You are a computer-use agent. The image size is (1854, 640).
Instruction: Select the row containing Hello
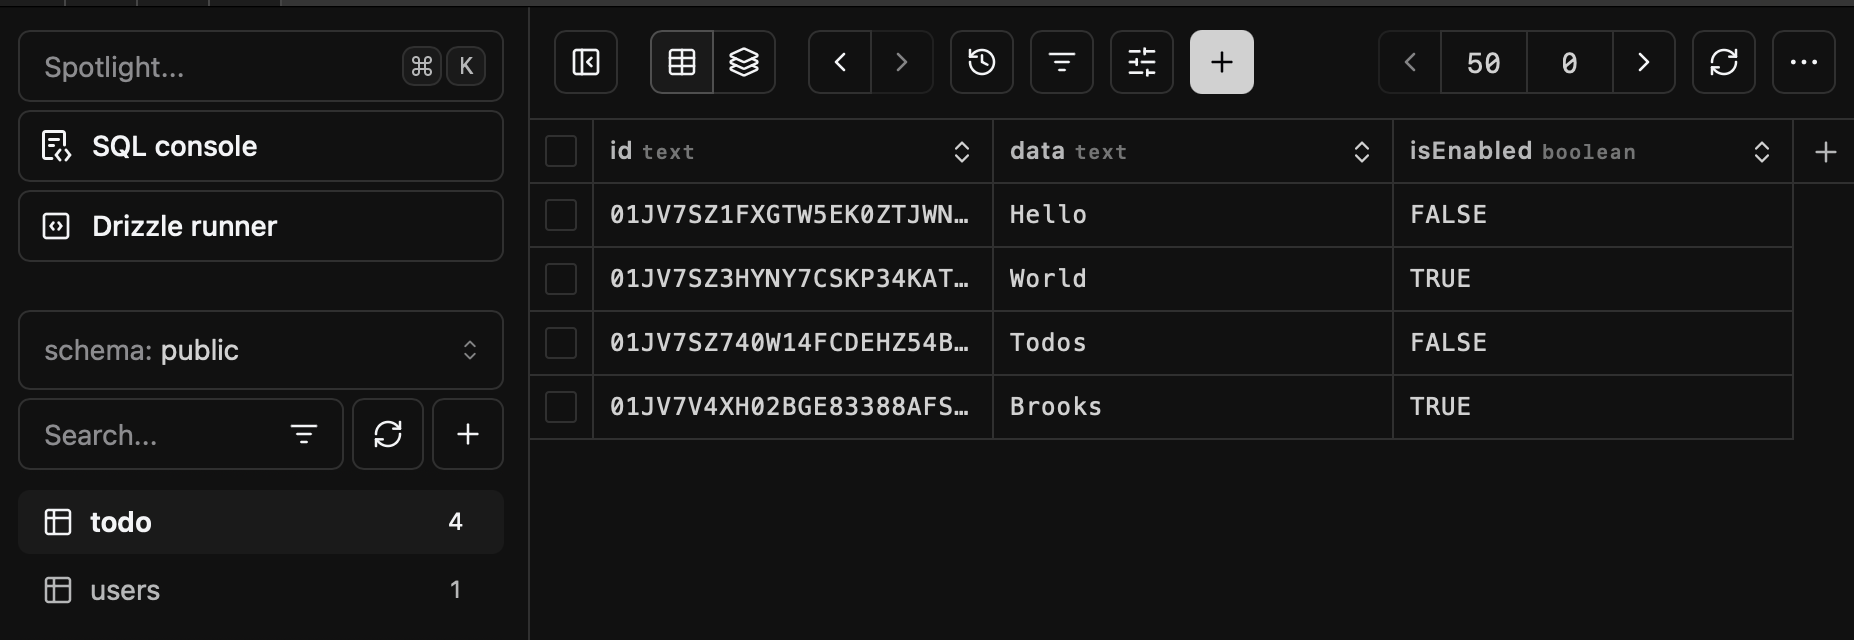click(x=561, y=215)
